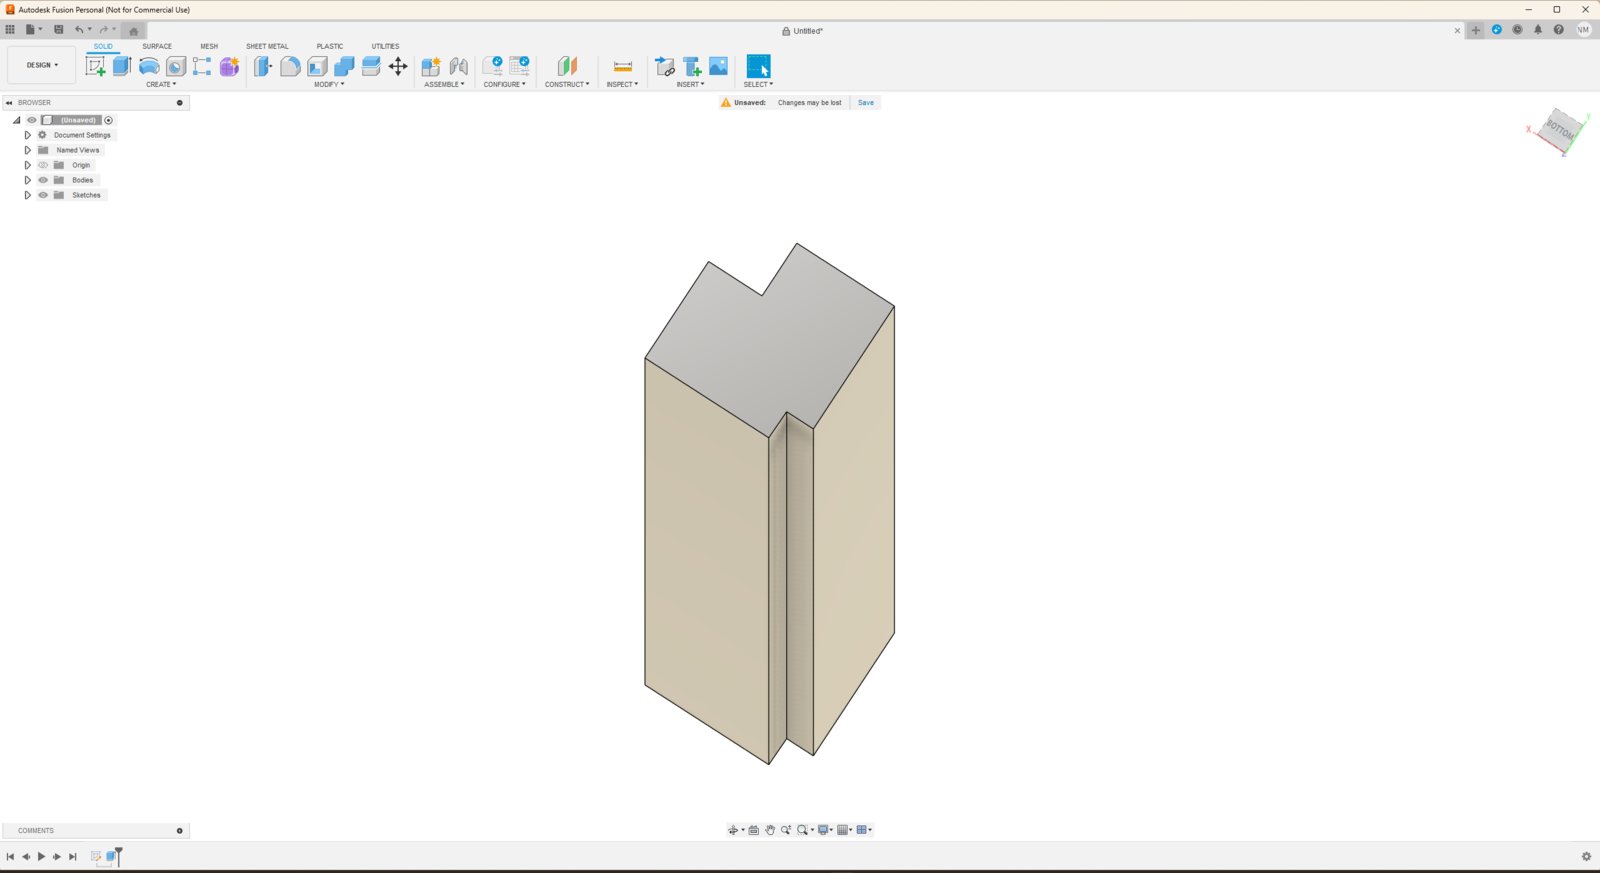Toggle visibility of the Unsaved root component

(31, 120)
